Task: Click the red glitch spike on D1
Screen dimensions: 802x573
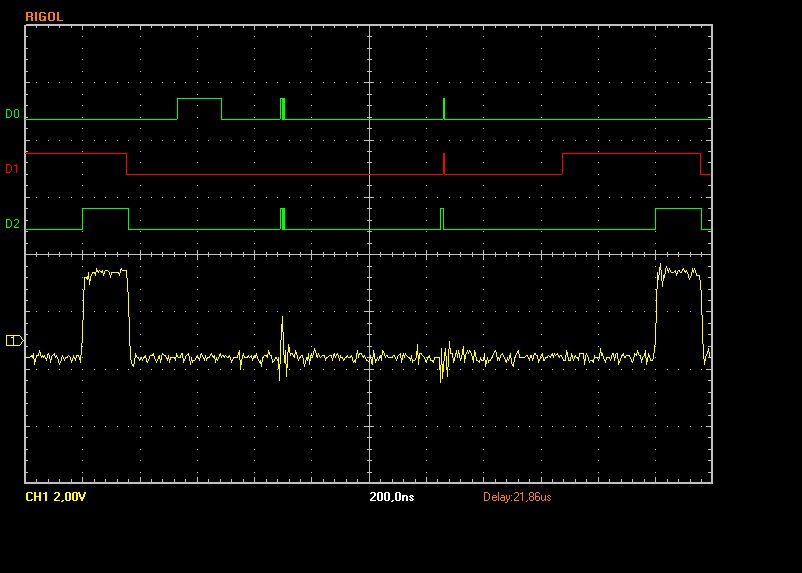Action: coord(444,164)
